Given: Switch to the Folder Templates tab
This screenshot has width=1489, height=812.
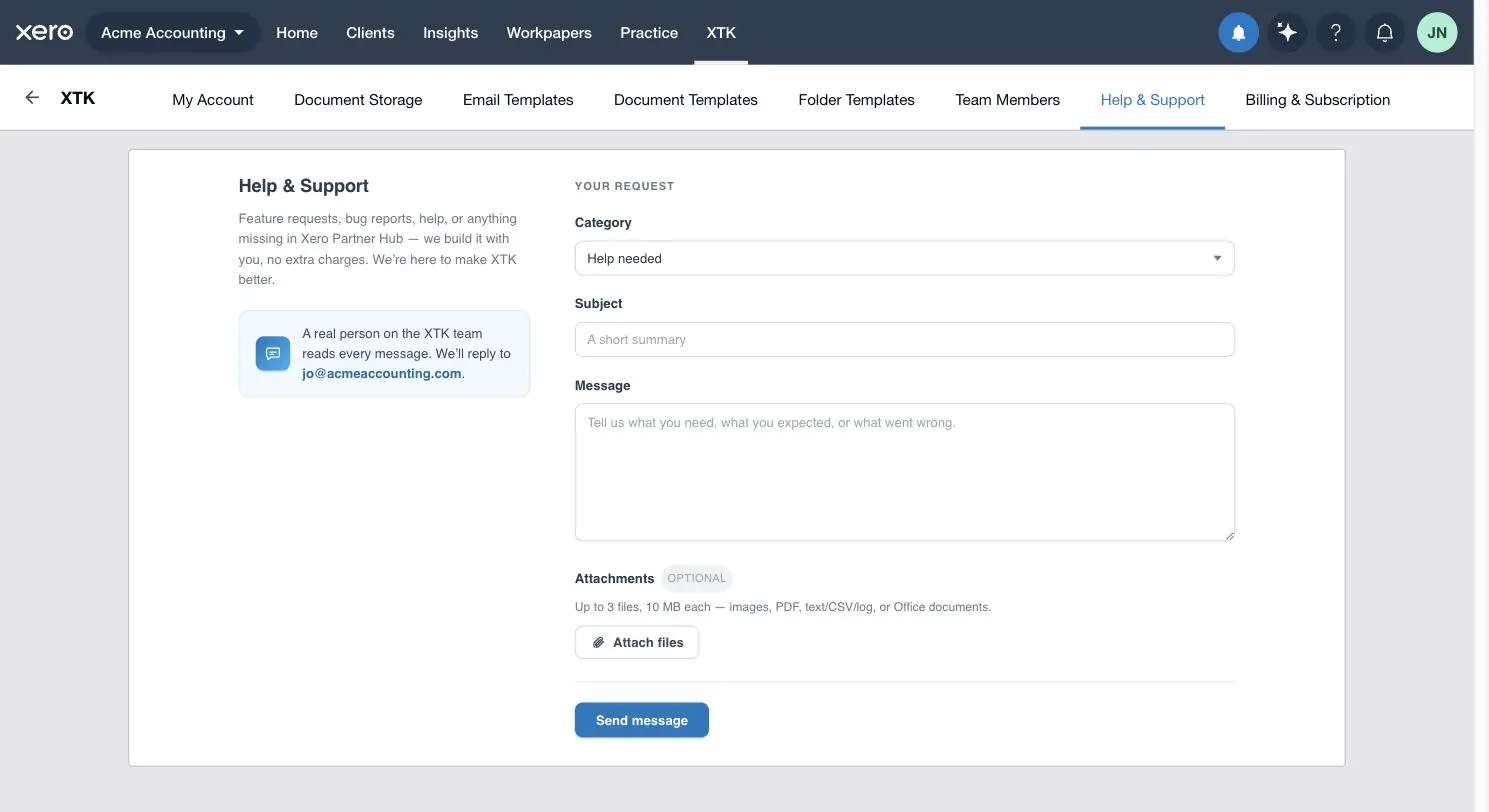Looking at the screenshot, I should coord(856,99).
